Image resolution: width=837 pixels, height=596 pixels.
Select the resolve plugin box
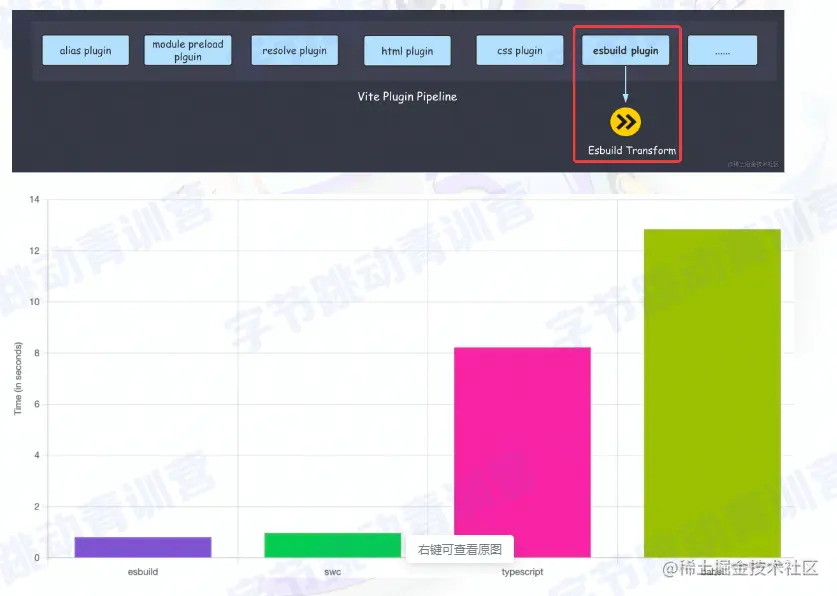(x=295, y=51)
